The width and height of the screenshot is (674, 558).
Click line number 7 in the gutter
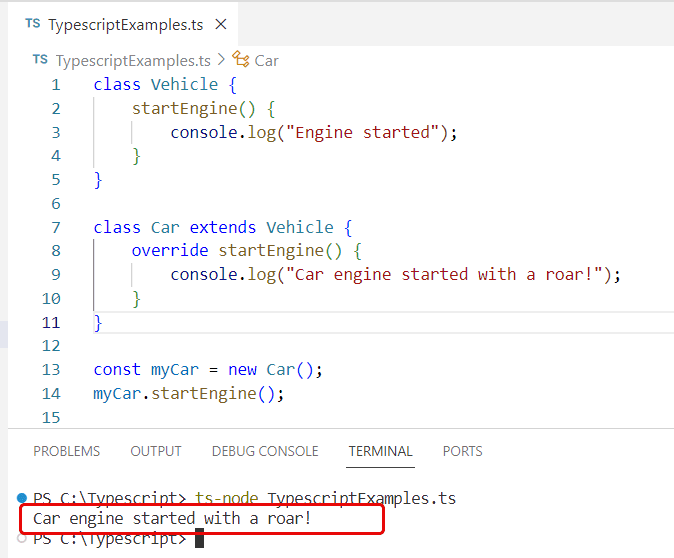56,227
